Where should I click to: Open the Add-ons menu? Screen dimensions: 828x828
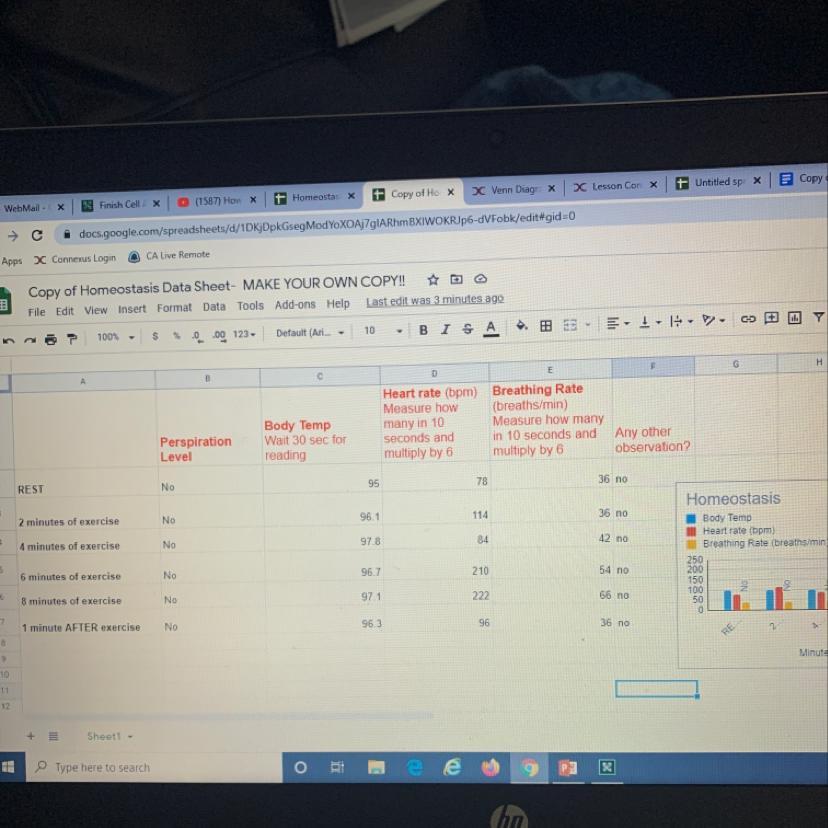click(295, 305)
